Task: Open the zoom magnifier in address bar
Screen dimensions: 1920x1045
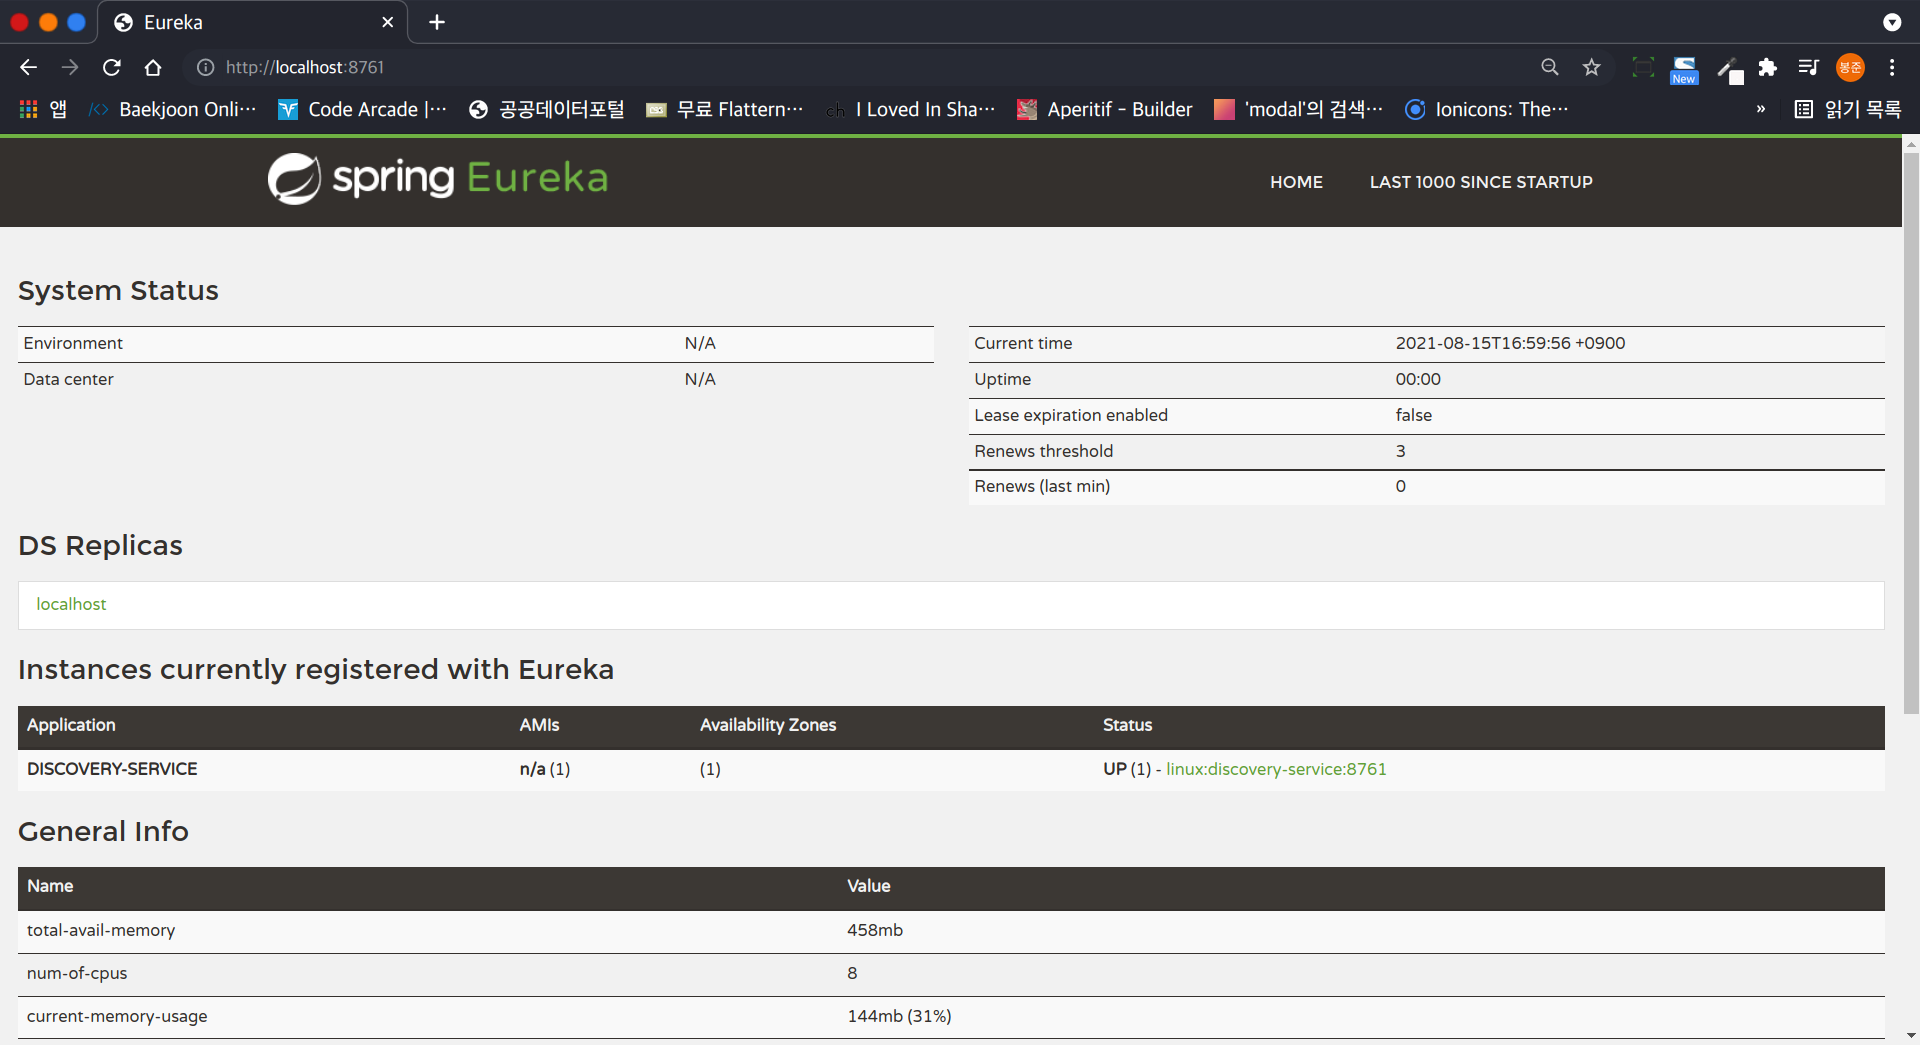Action: 1550,67
